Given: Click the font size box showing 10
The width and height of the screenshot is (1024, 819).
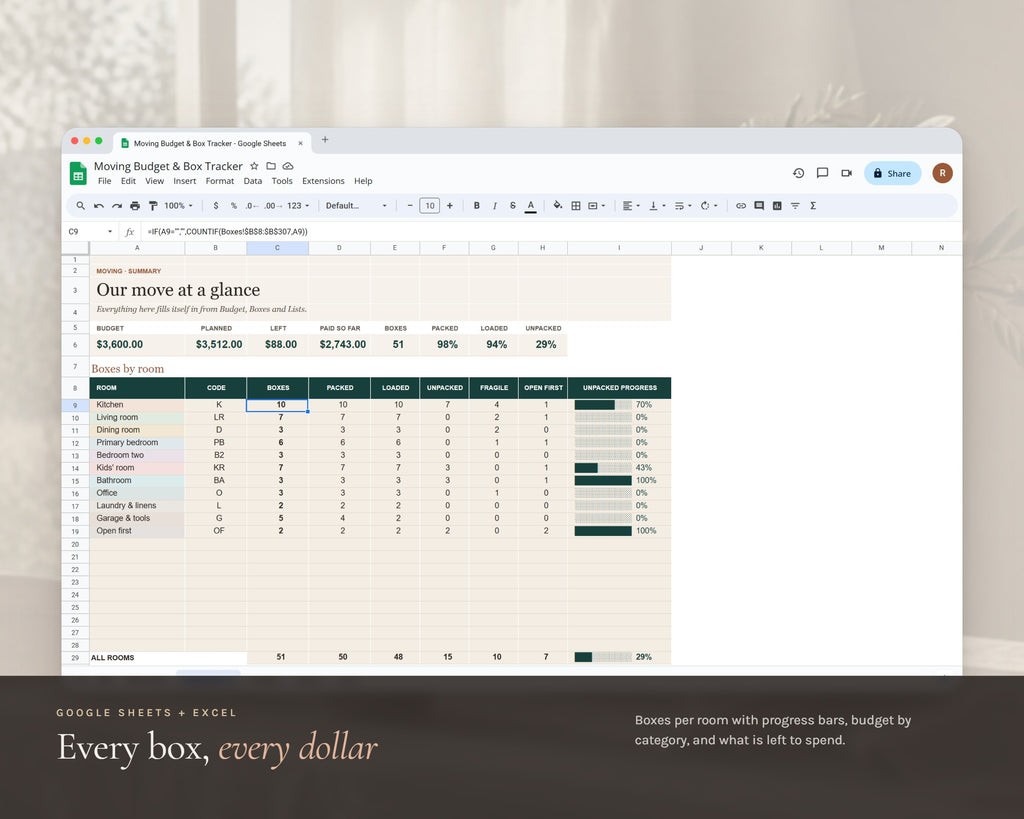Looking at the screenshot, I should pos(430,206).
